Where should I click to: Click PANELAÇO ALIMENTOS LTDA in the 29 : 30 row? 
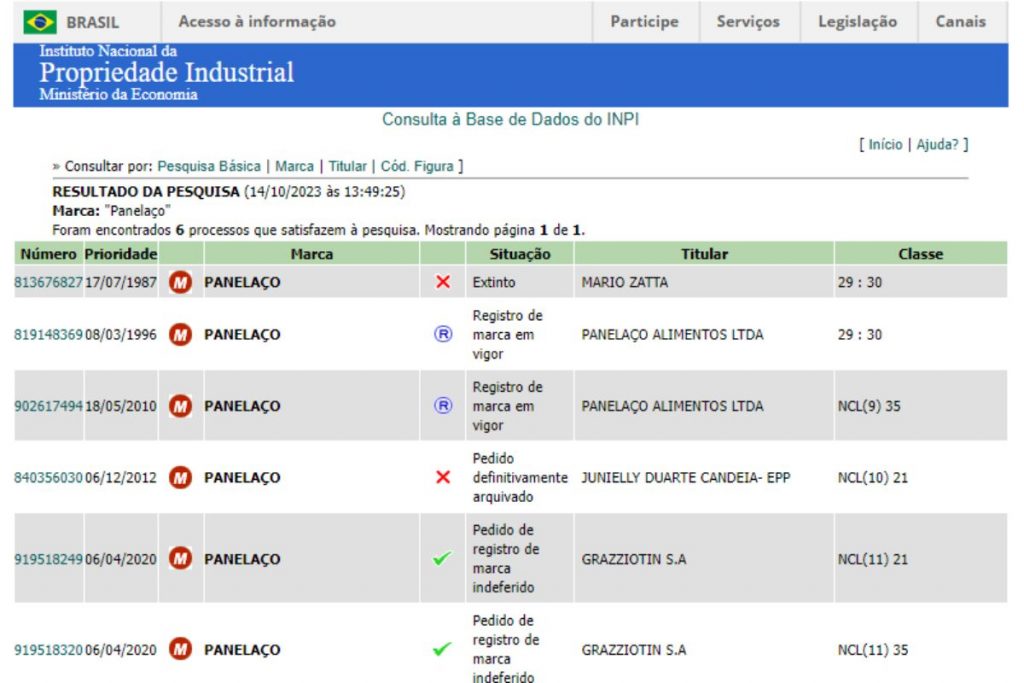(x=672, y=335)
